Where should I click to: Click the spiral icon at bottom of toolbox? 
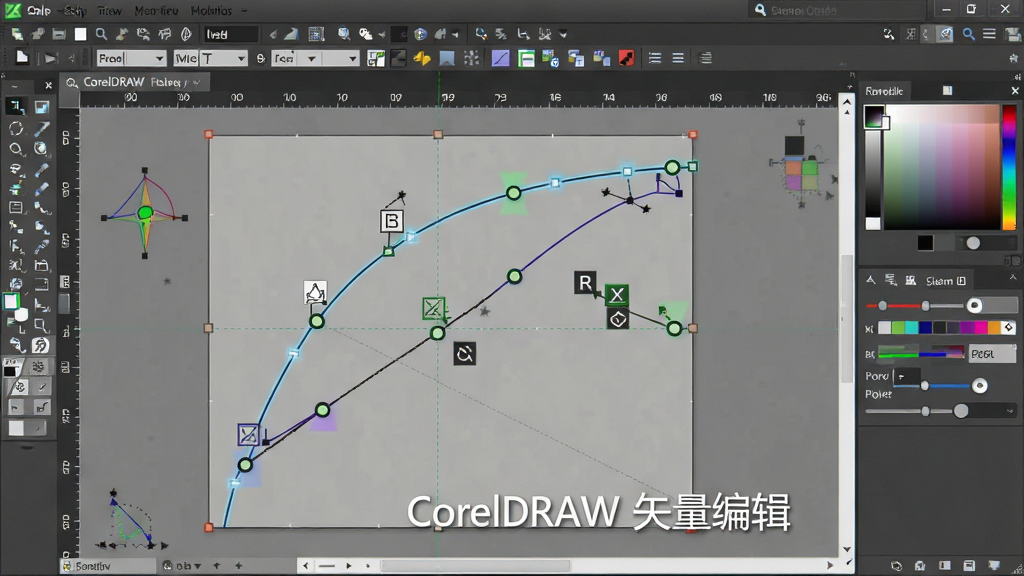[40, 345]
